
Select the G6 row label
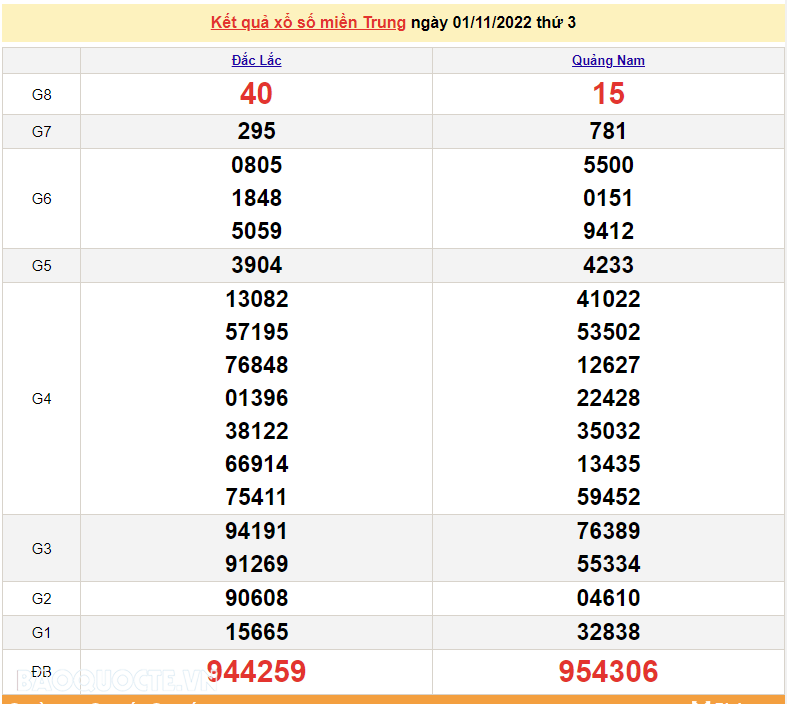(41, 198)
